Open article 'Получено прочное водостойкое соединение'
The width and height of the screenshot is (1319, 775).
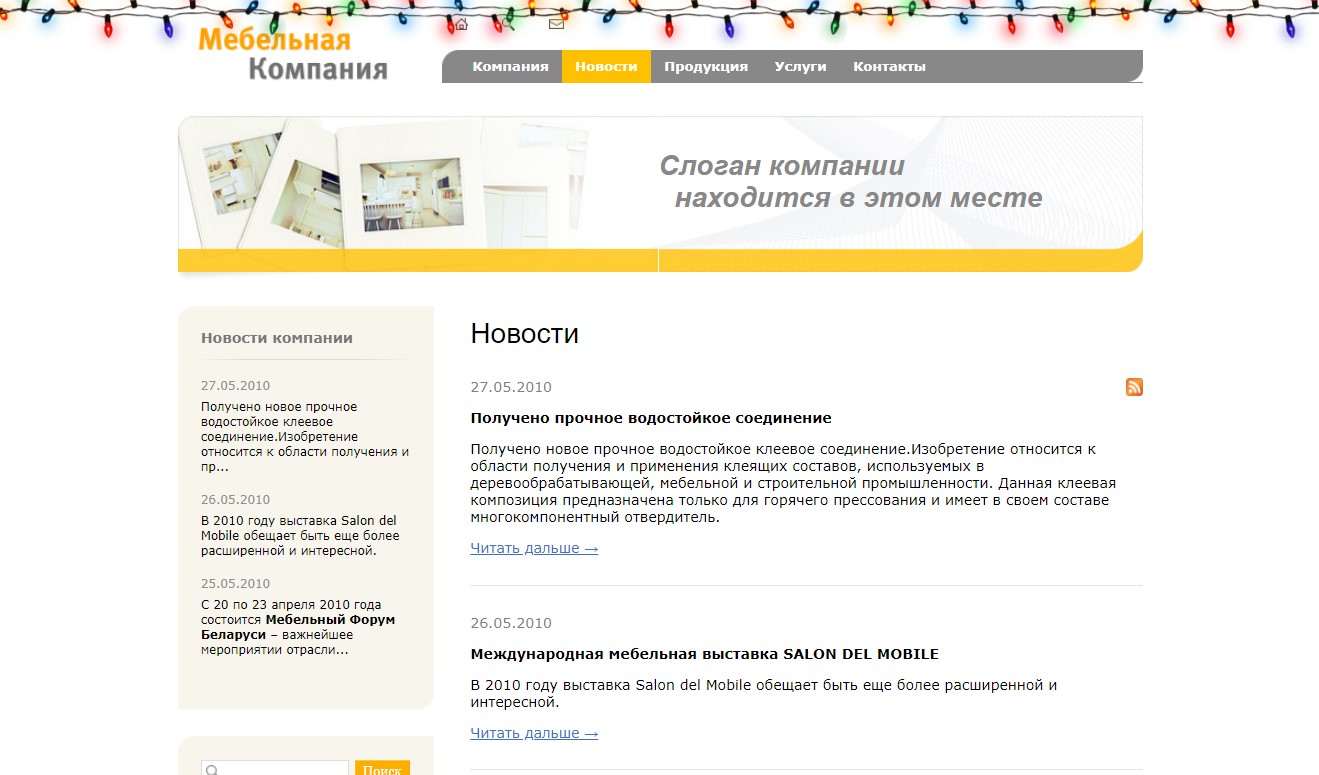[651, 418]
